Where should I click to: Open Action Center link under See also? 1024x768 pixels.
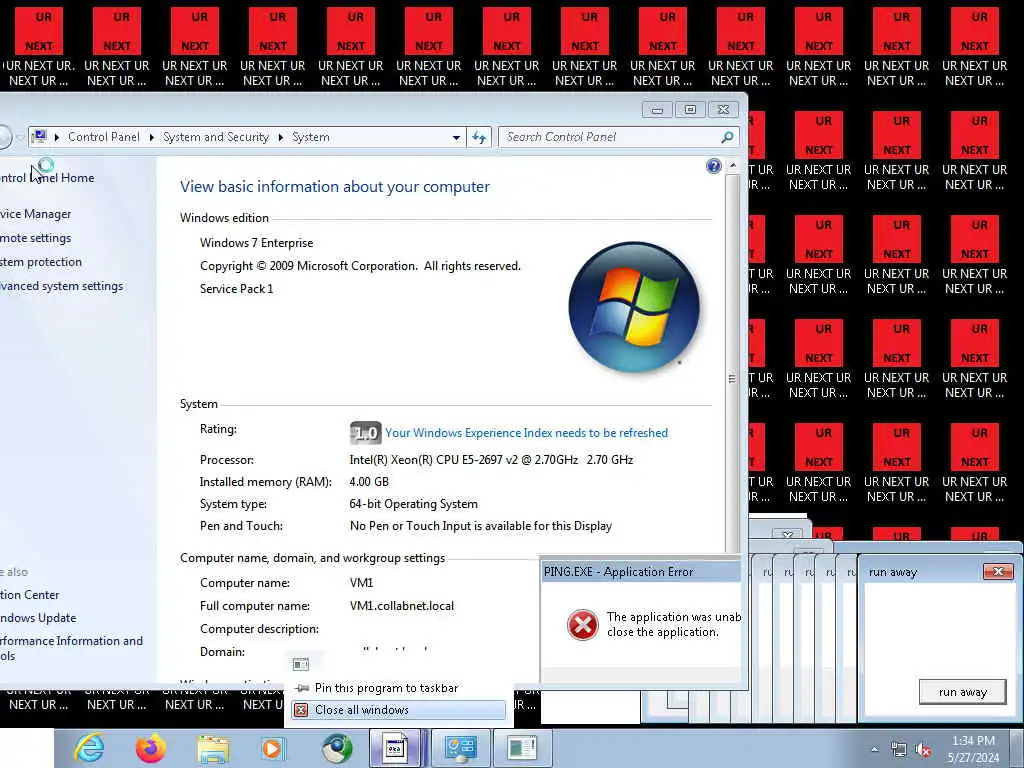pyautogui.click(x=29, y=595)
